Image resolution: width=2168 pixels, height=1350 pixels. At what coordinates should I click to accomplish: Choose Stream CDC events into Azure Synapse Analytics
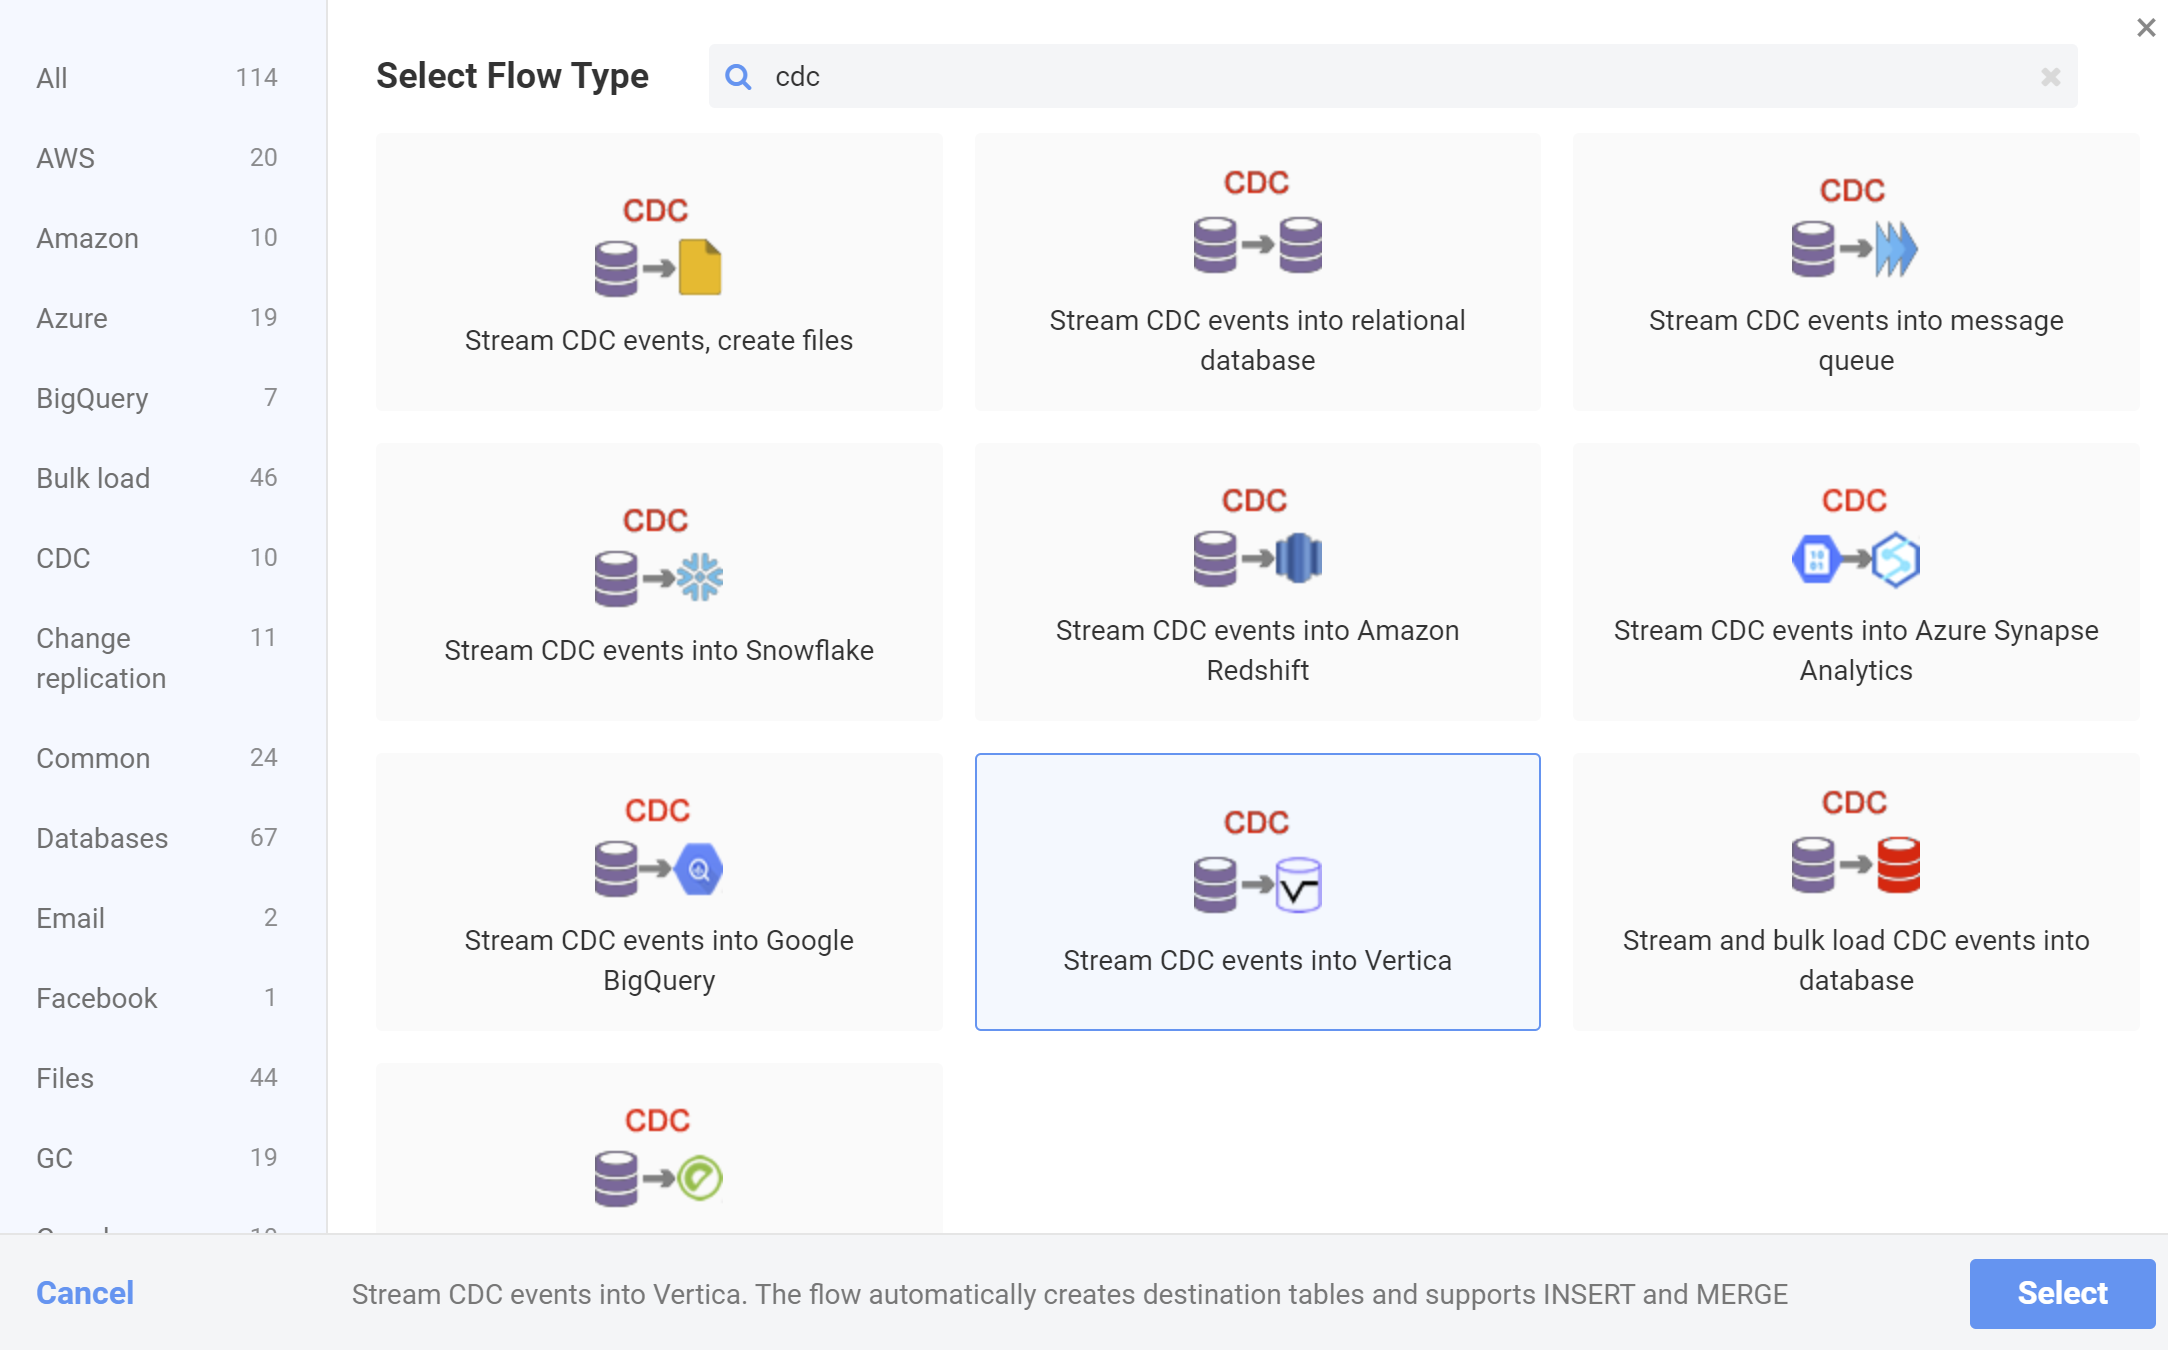tap(1855, 583)
